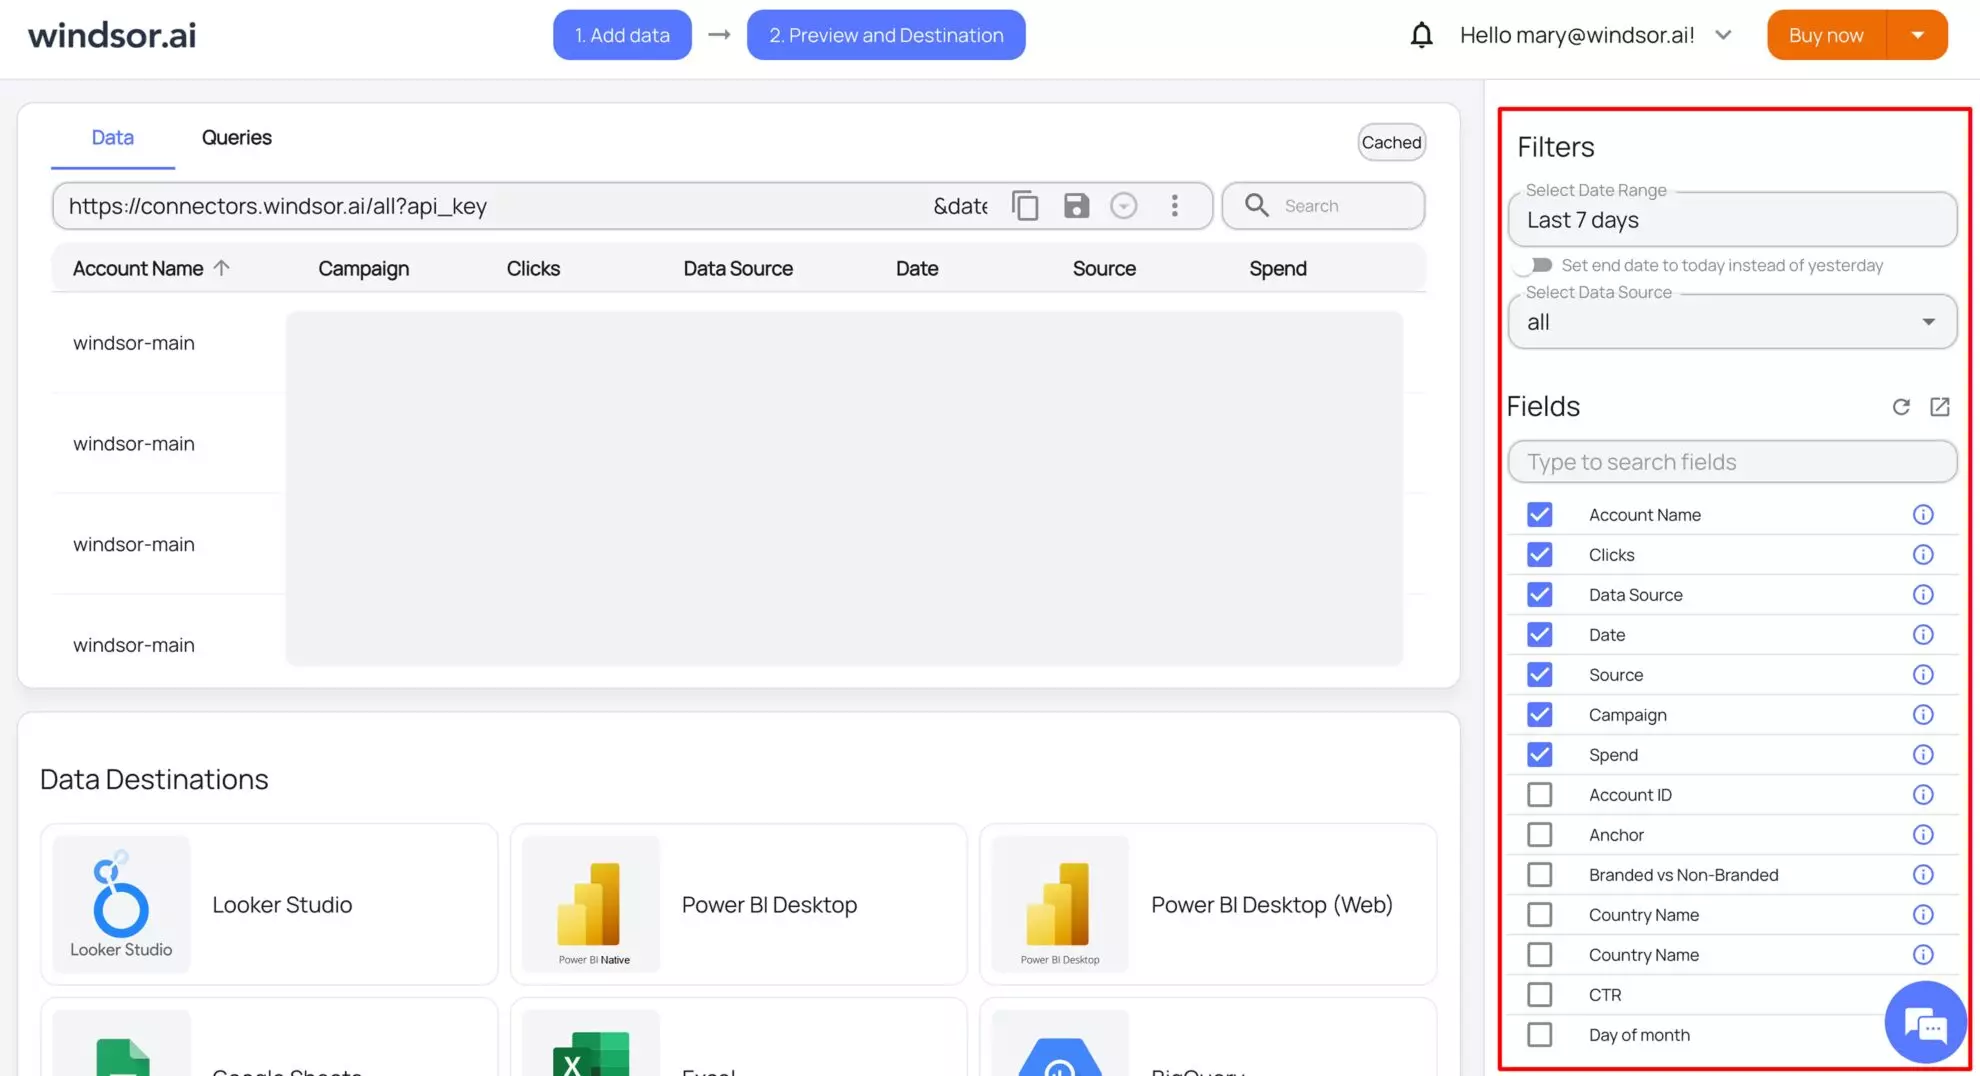Copy the connector URL with copy icon
Viewport: 1980px width, 1076px height.
[1025, 206]
